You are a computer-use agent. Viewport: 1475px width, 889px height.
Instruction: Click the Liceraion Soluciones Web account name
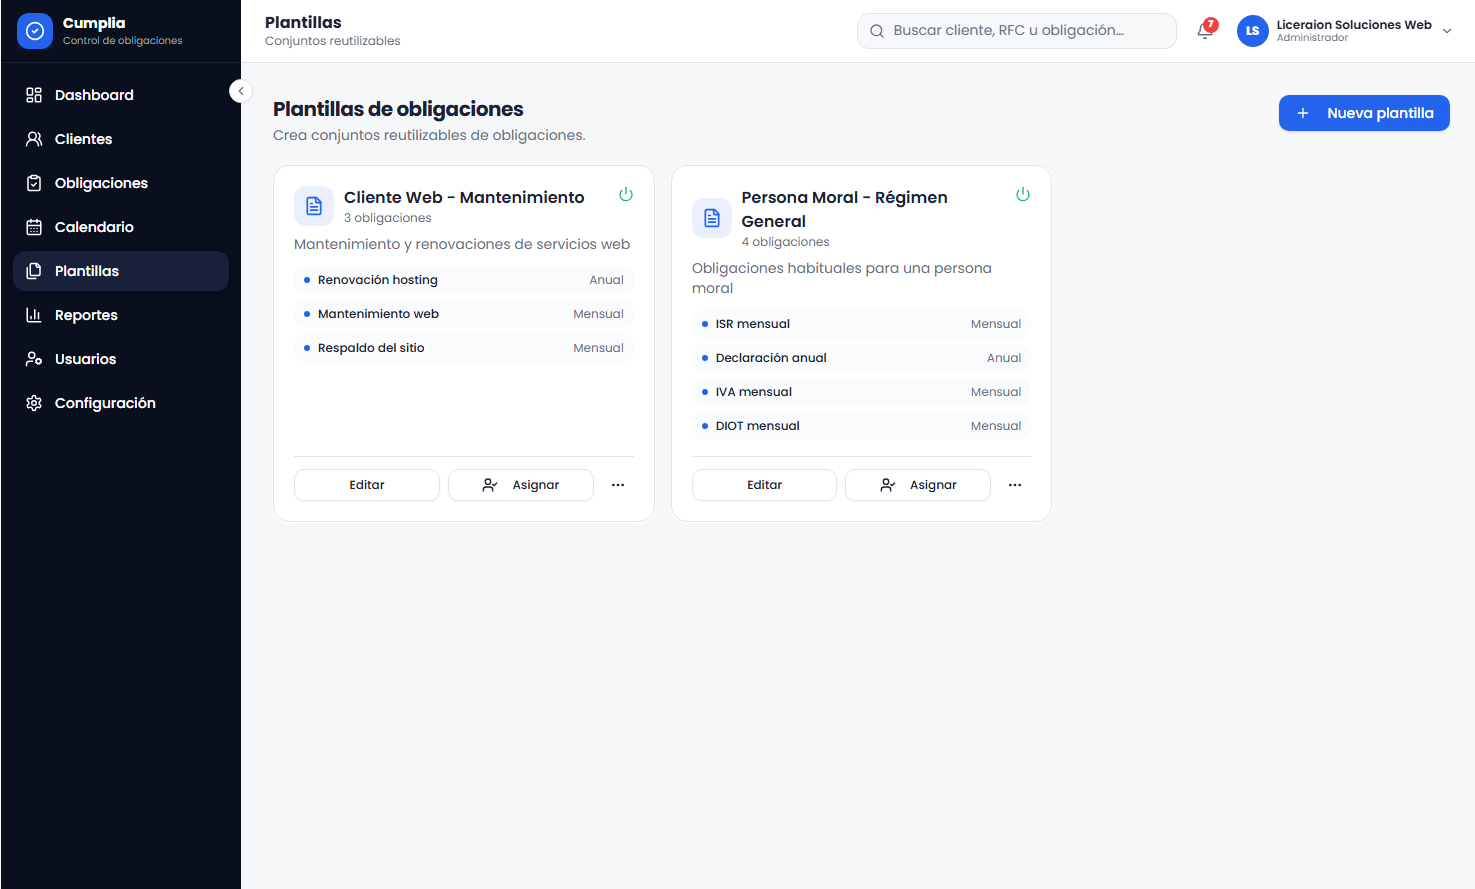pos(1354,25)
